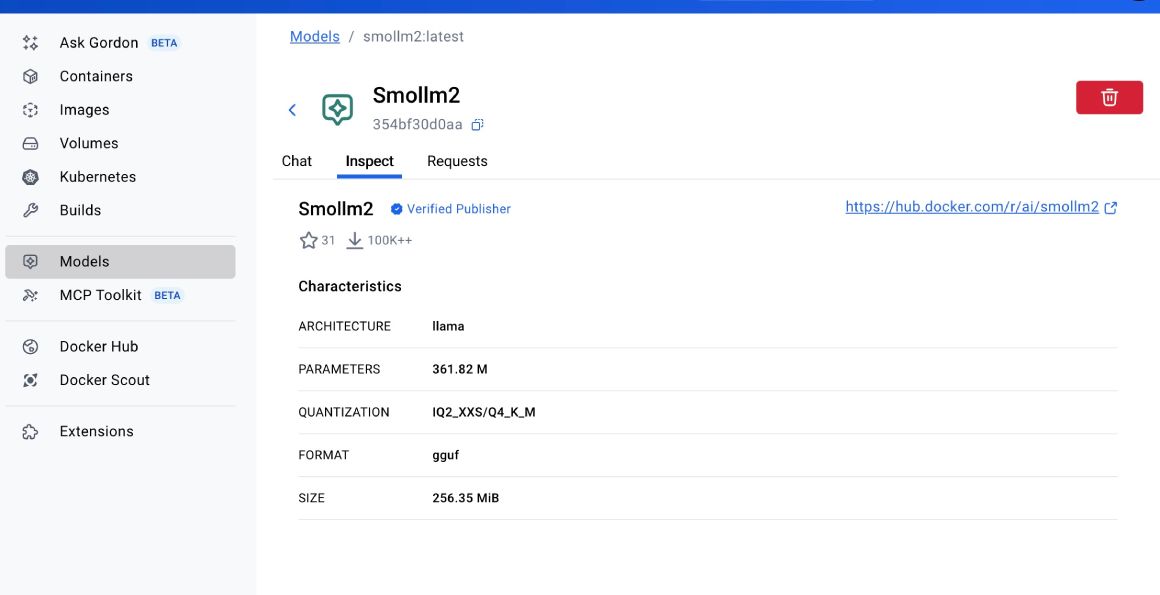The width and height of the screenshot is (1160, 595).
Task: Switch to the Chat tab
Action: click(296, 161)
